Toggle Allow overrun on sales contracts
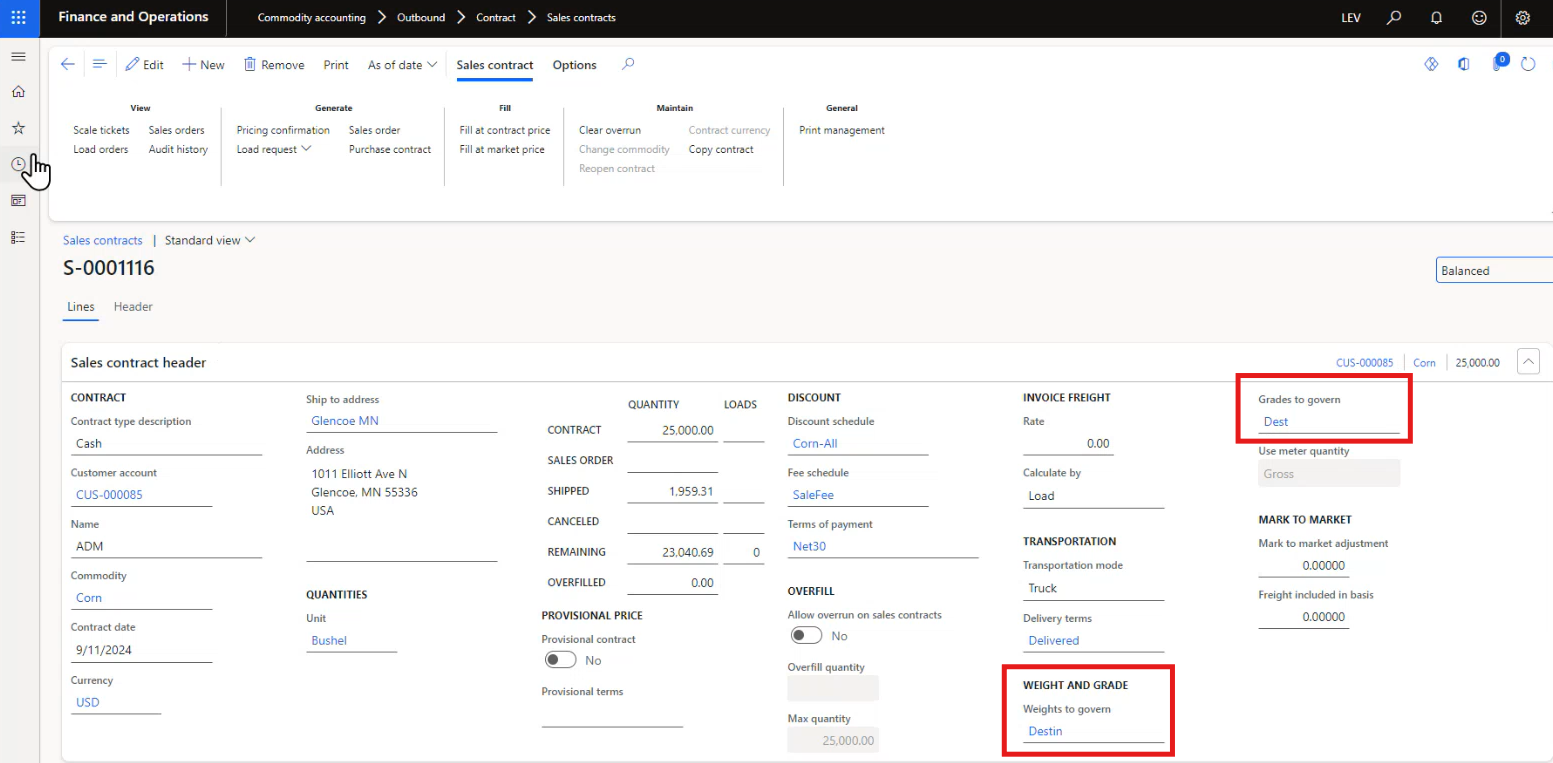 coord(806,636)
